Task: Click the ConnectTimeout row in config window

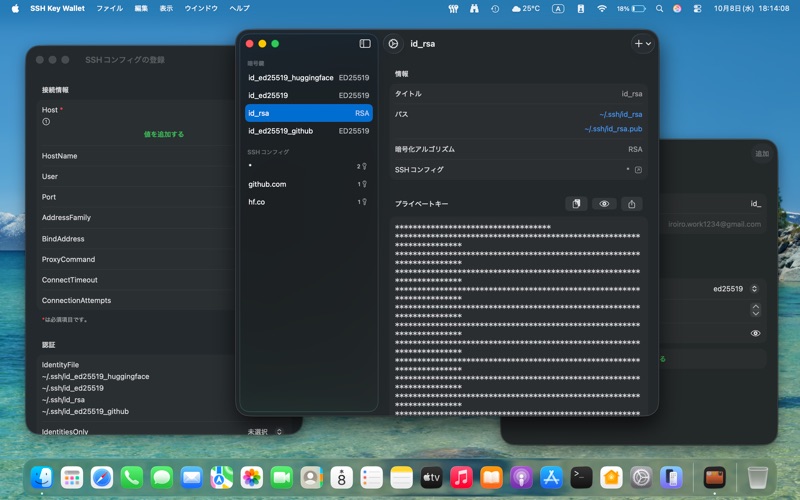Action: click(x=138, y=280)
